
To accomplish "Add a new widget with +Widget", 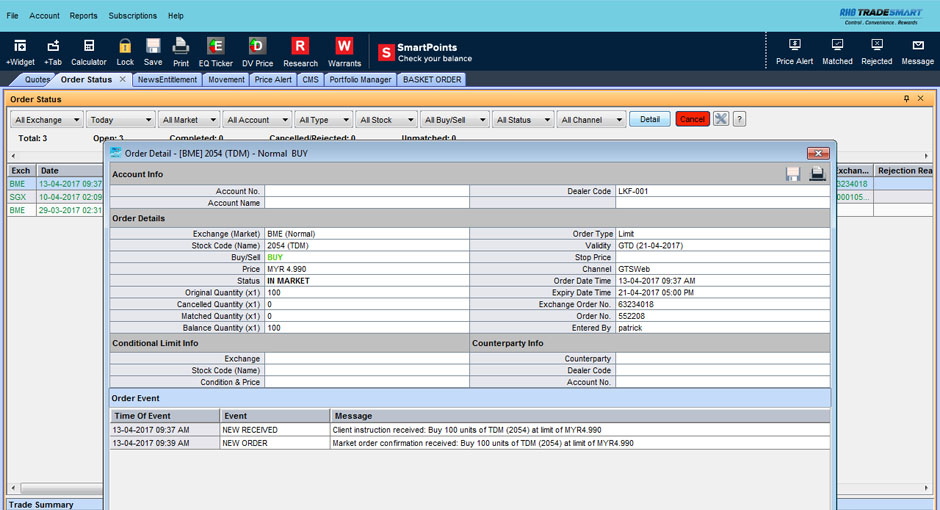I will pyautogui.click(x=20, y=52).
